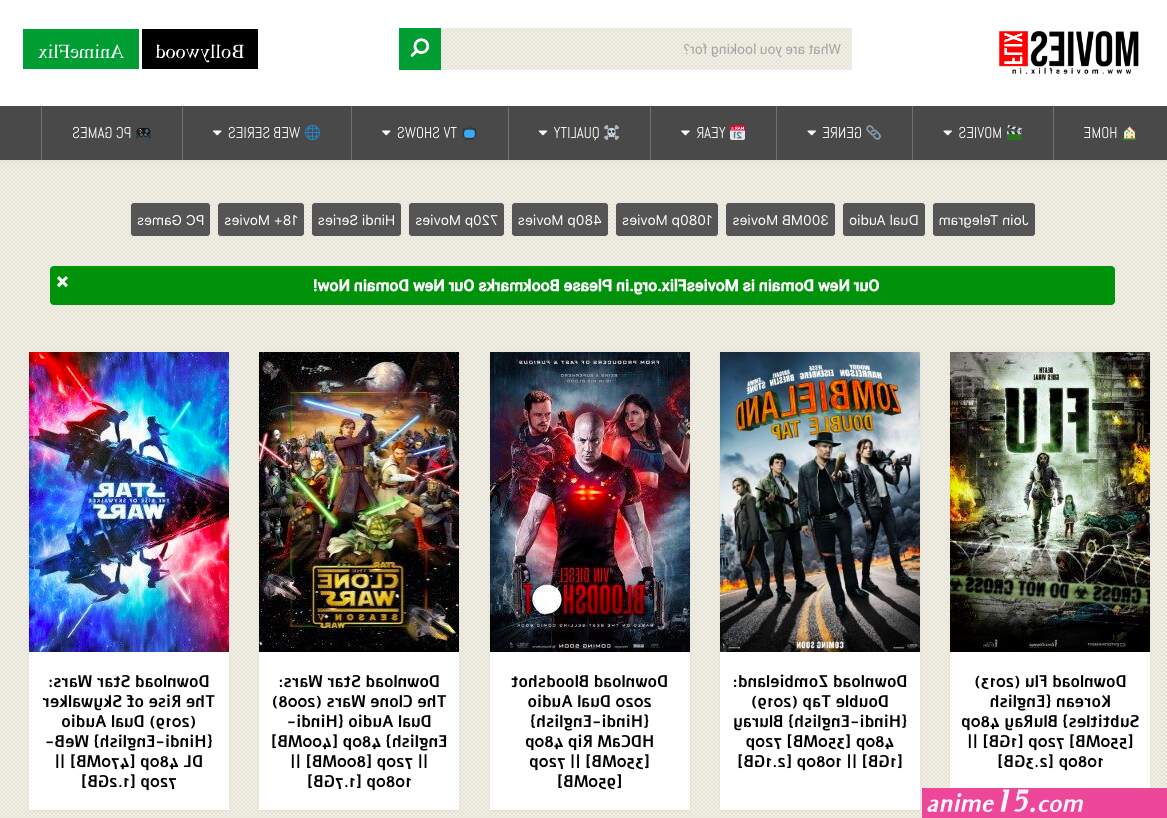Open the Star Wars Rise of Skywalker poster
The height and width of the screenshot is (818, 1167).
click(x=129, y=502)
